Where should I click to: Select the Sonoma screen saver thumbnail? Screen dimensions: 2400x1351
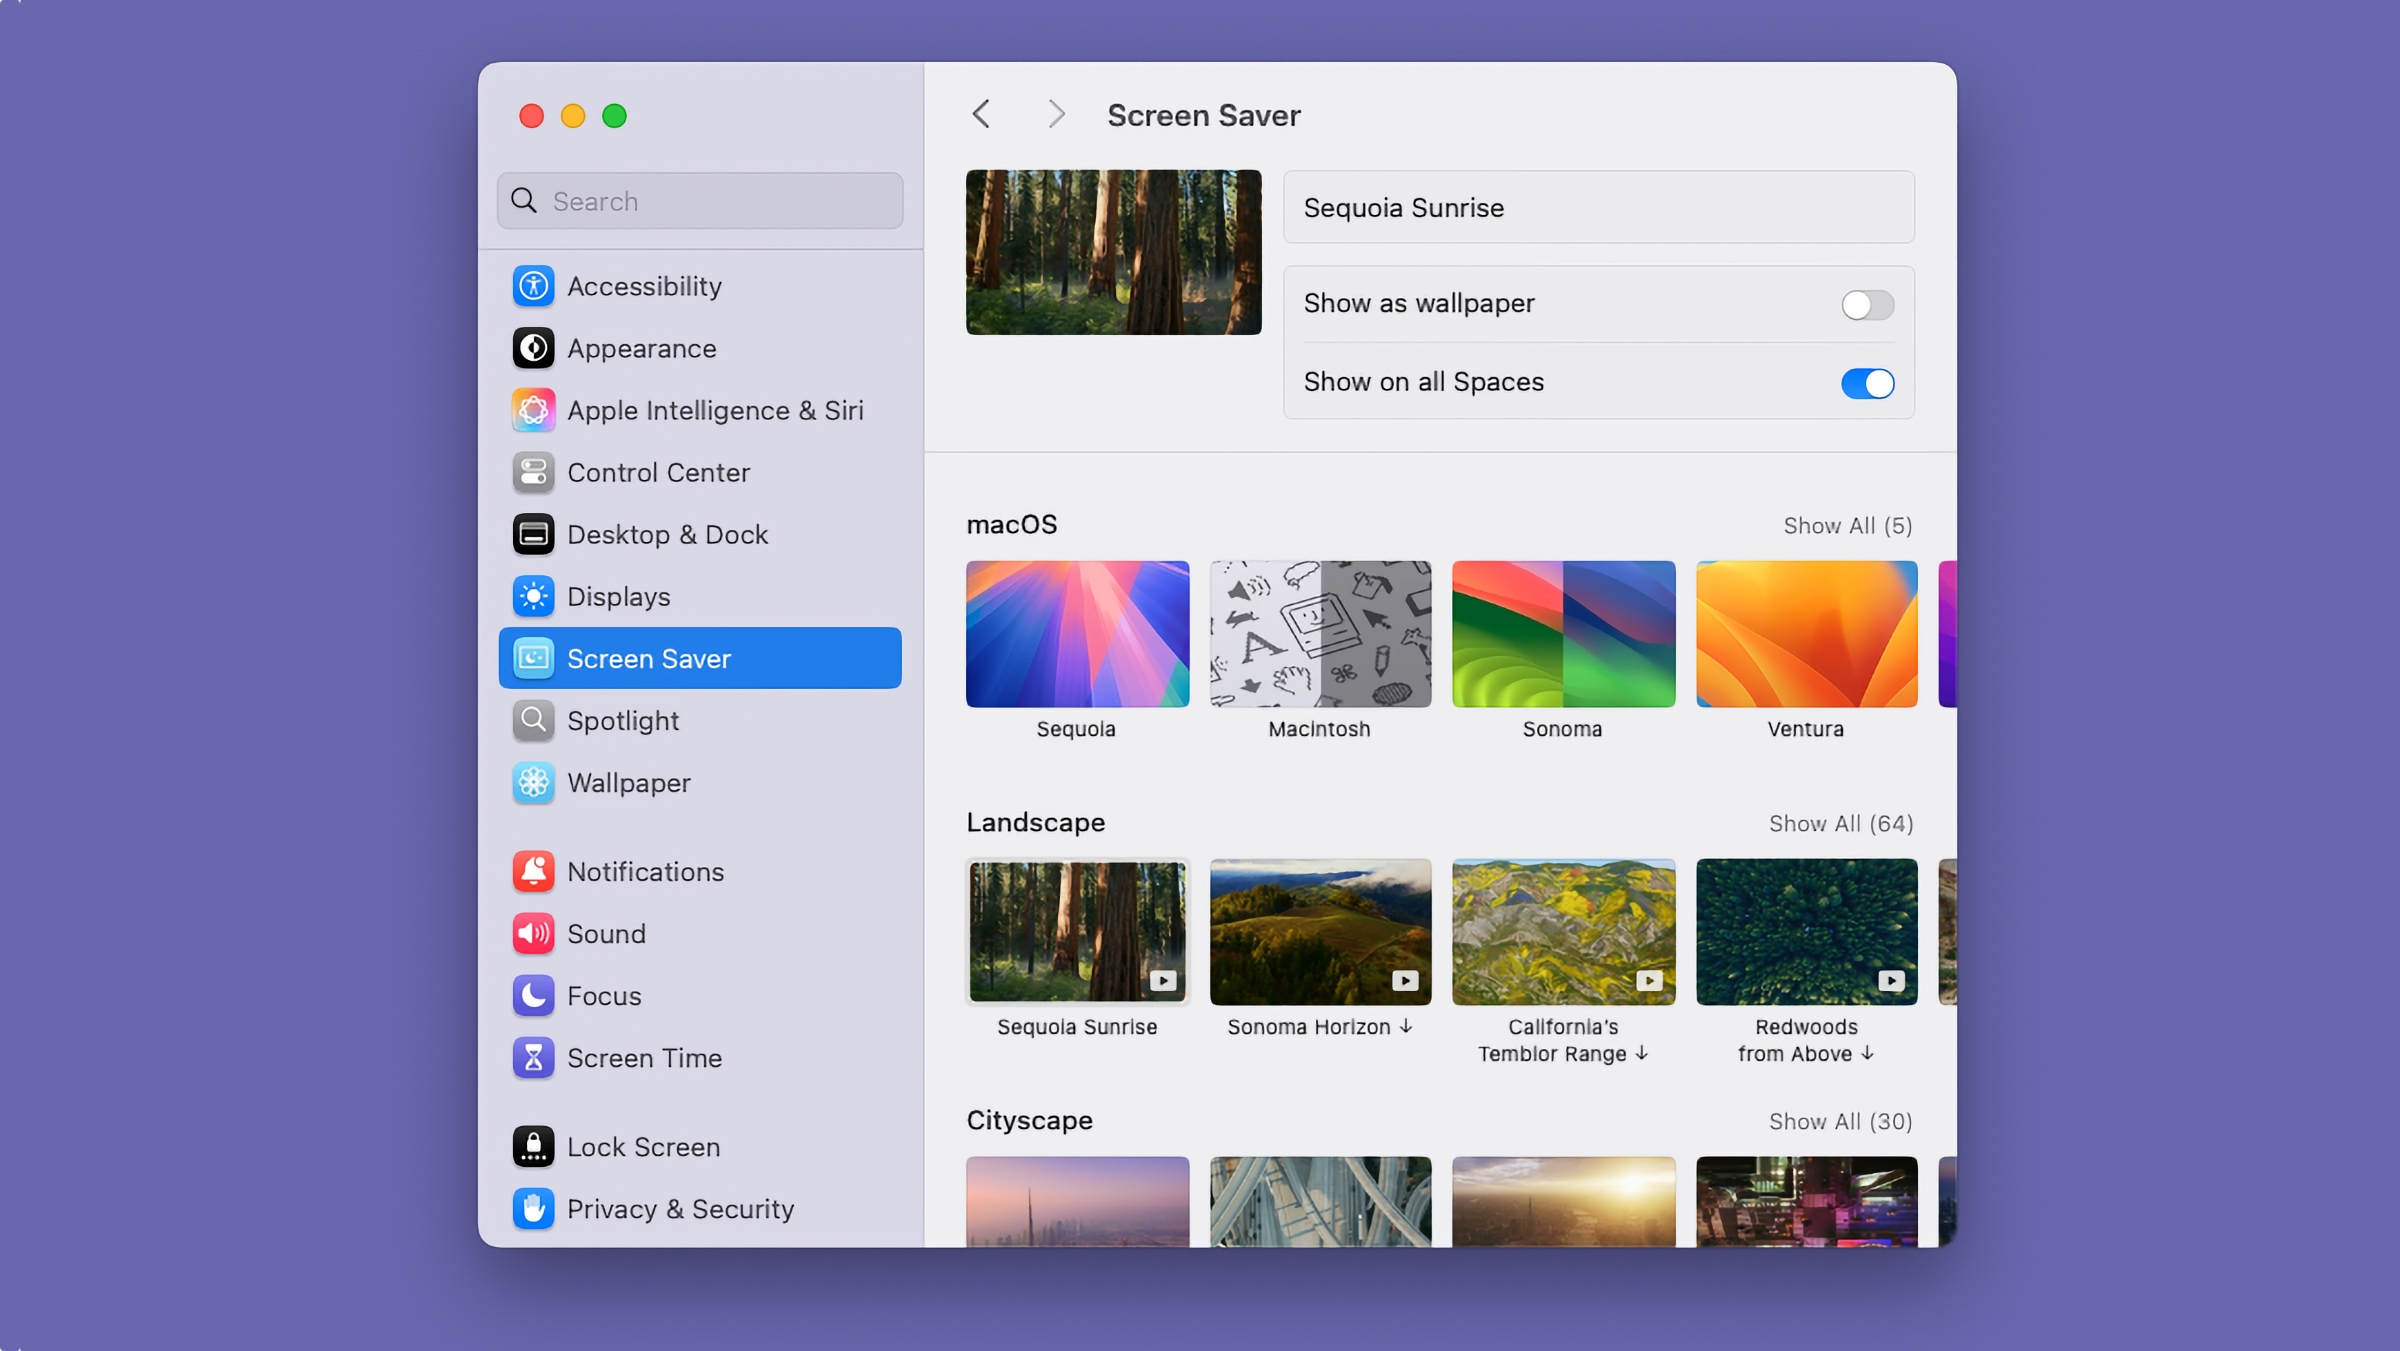(1563, 633)
